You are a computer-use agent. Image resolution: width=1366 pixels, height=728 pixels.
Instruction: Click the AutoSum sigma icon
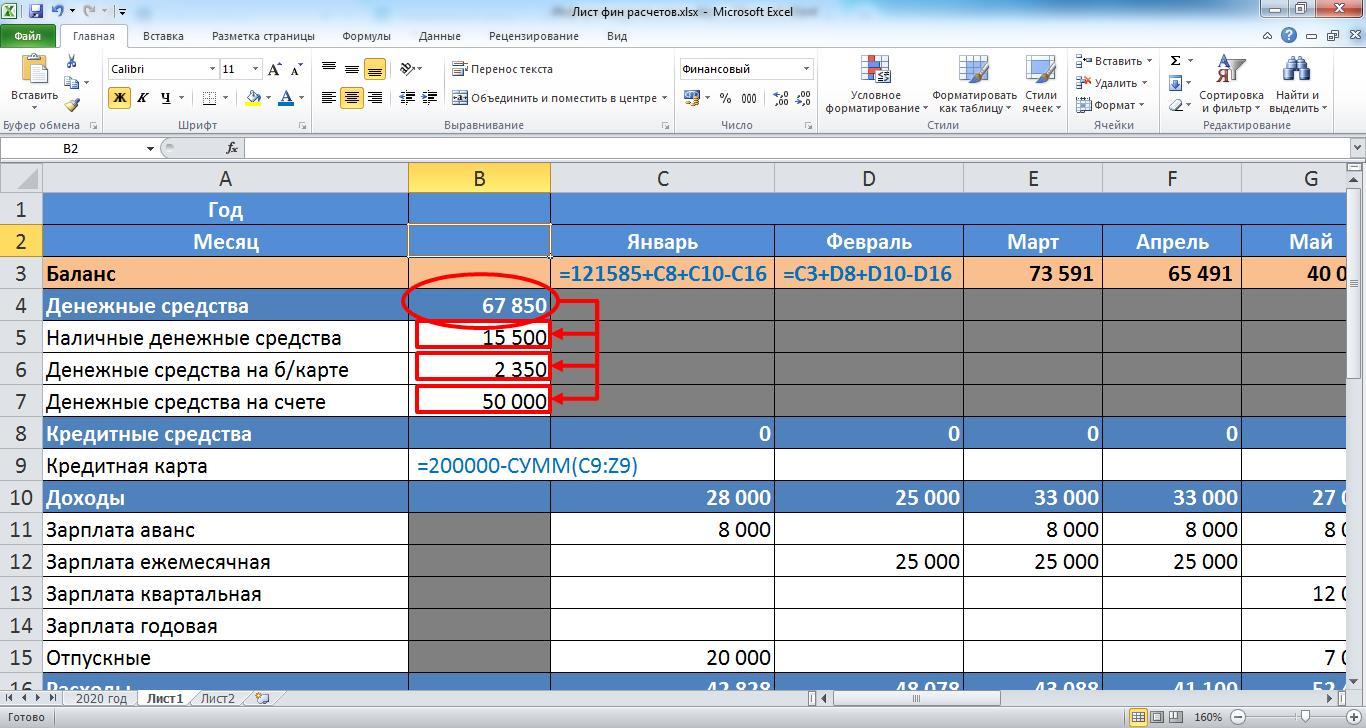pos(1176,61)
